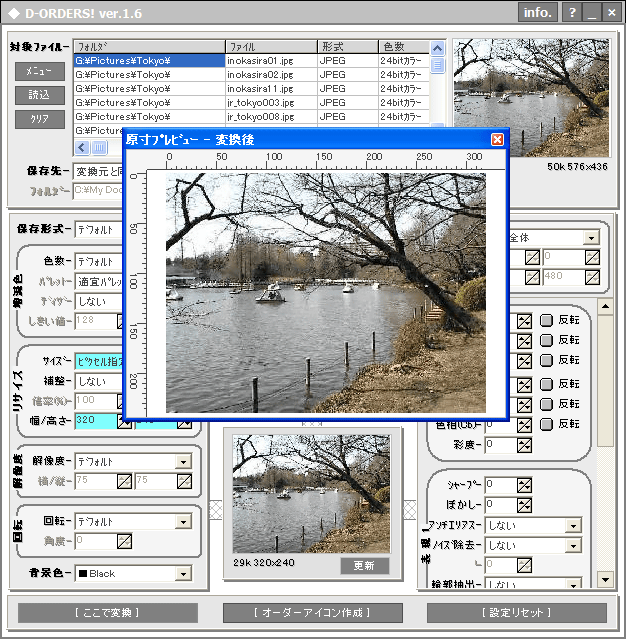
Task: Click the 読込 load button
Action: [40, 95]
